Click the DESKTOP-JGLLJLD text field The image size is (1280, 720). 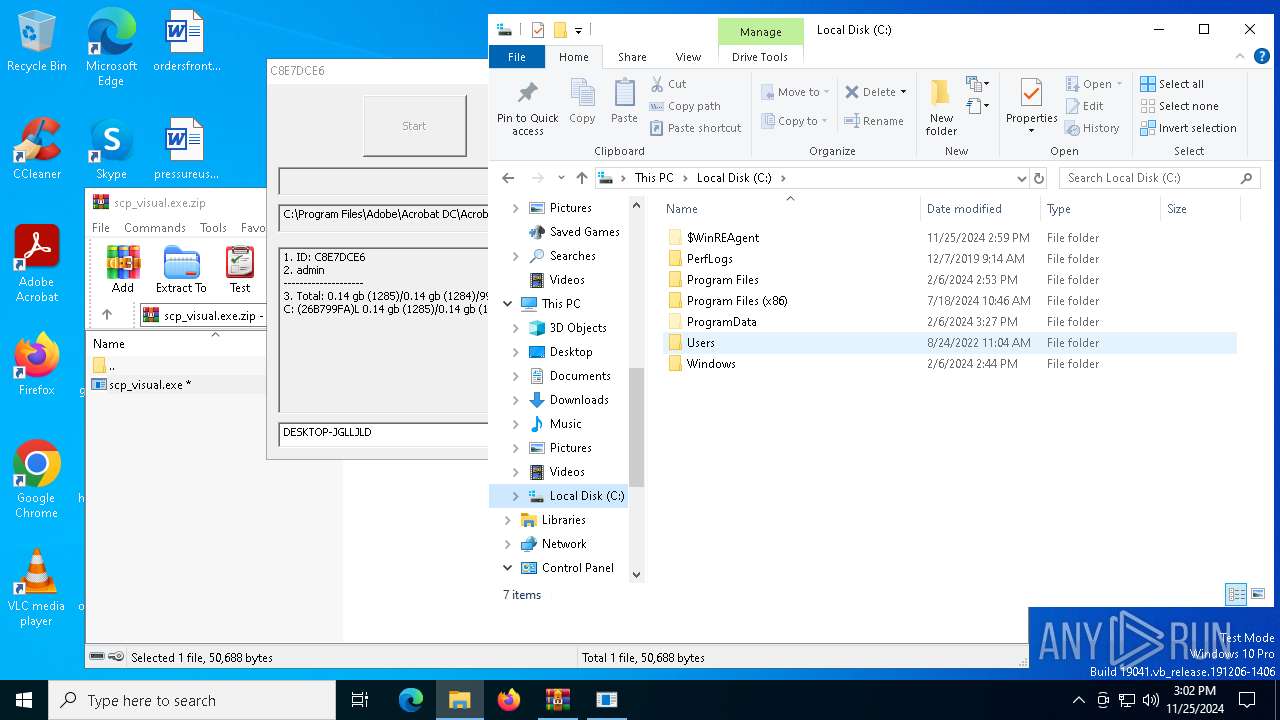[x=383, y=433]
